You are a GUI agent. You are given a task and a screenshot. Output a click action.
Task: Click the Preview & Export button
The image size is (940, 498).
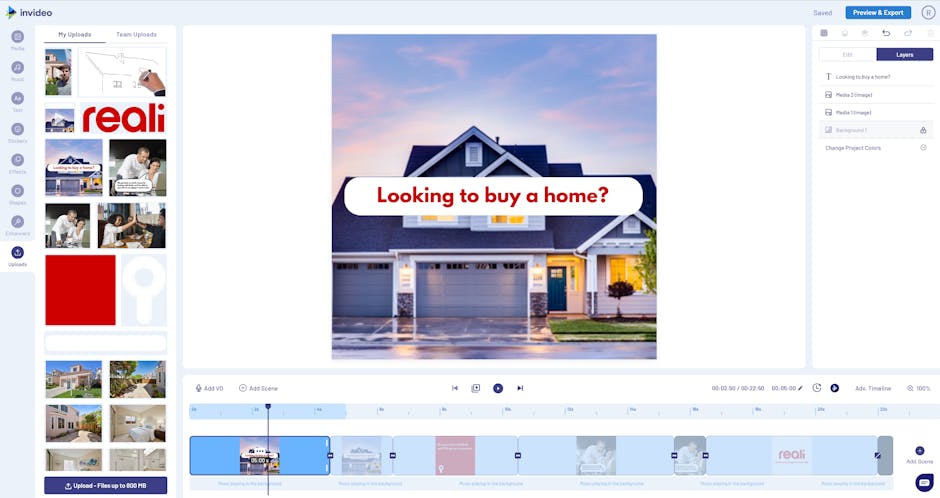(x=877, y=13)
